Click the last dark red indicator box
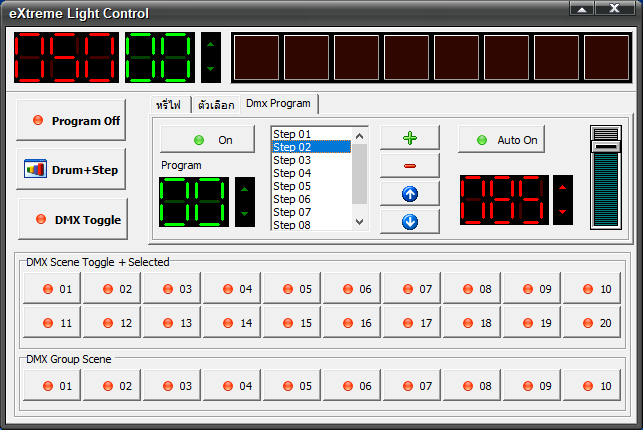 click(607, 57)
